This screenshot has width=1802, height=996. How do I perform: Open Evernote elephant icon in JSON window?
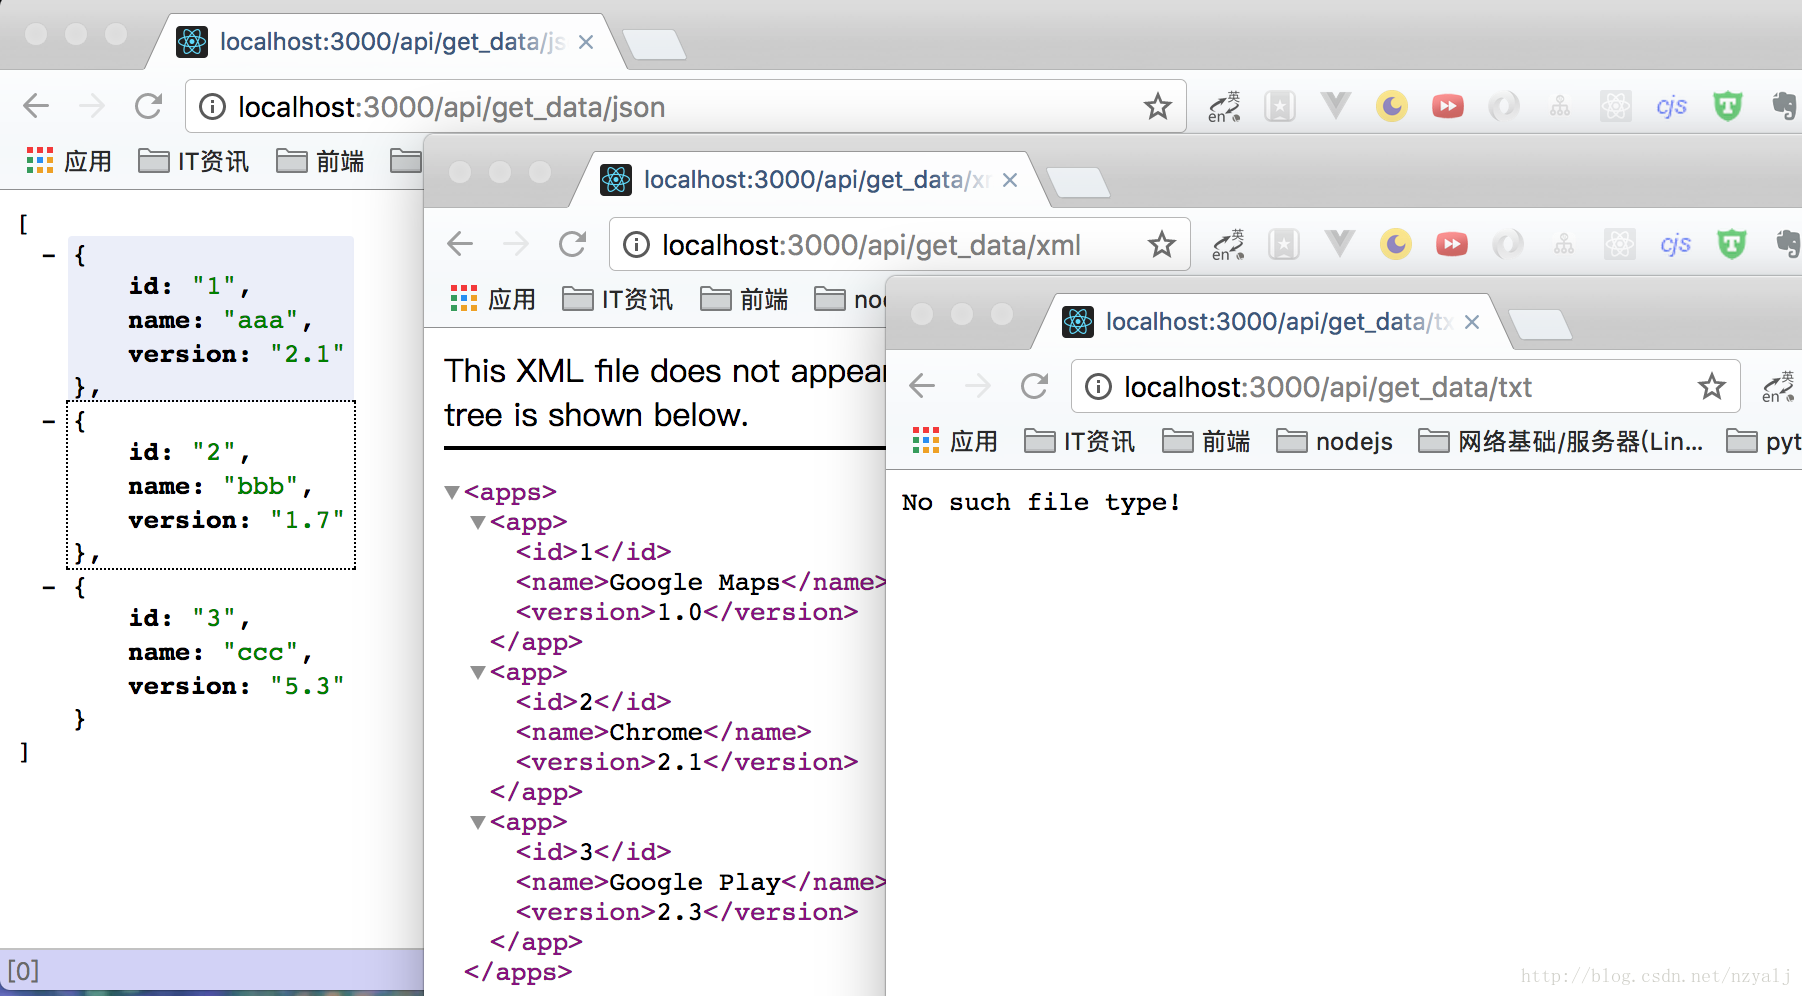pyautogui.click(x=1784, y=106)
